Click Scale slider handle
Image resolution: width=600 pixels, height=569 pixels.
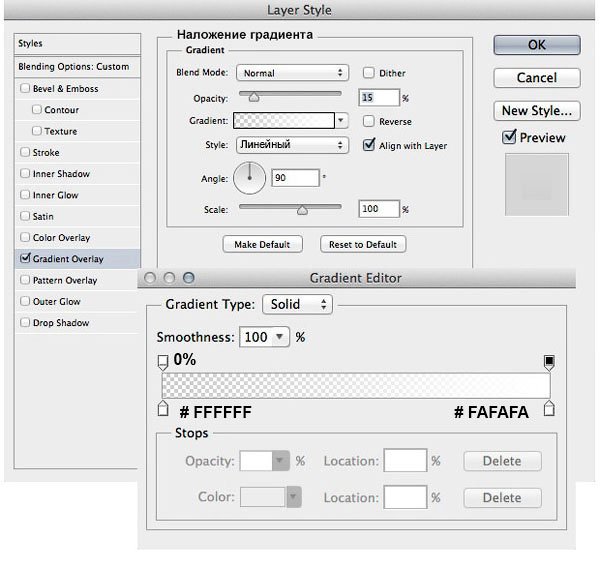pyautogui.click(x=302, y=210)
